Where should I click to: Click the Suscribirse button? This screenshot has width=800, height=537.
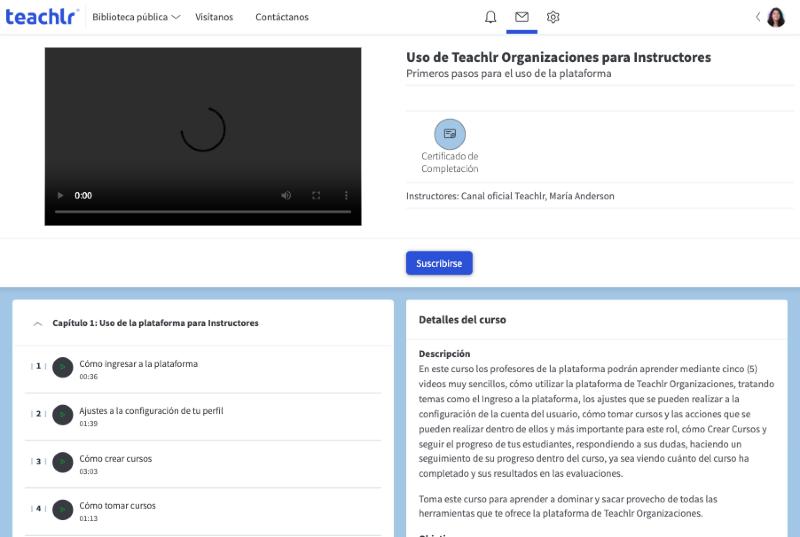(439, 263)
